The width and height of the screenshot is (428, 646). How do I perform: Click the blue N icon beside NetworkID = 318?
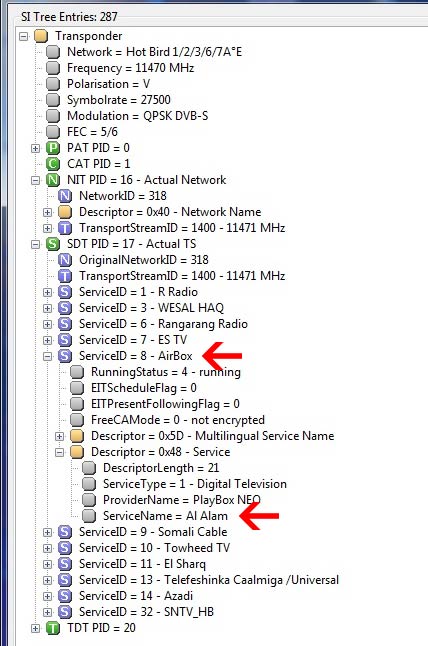(65, 196)
